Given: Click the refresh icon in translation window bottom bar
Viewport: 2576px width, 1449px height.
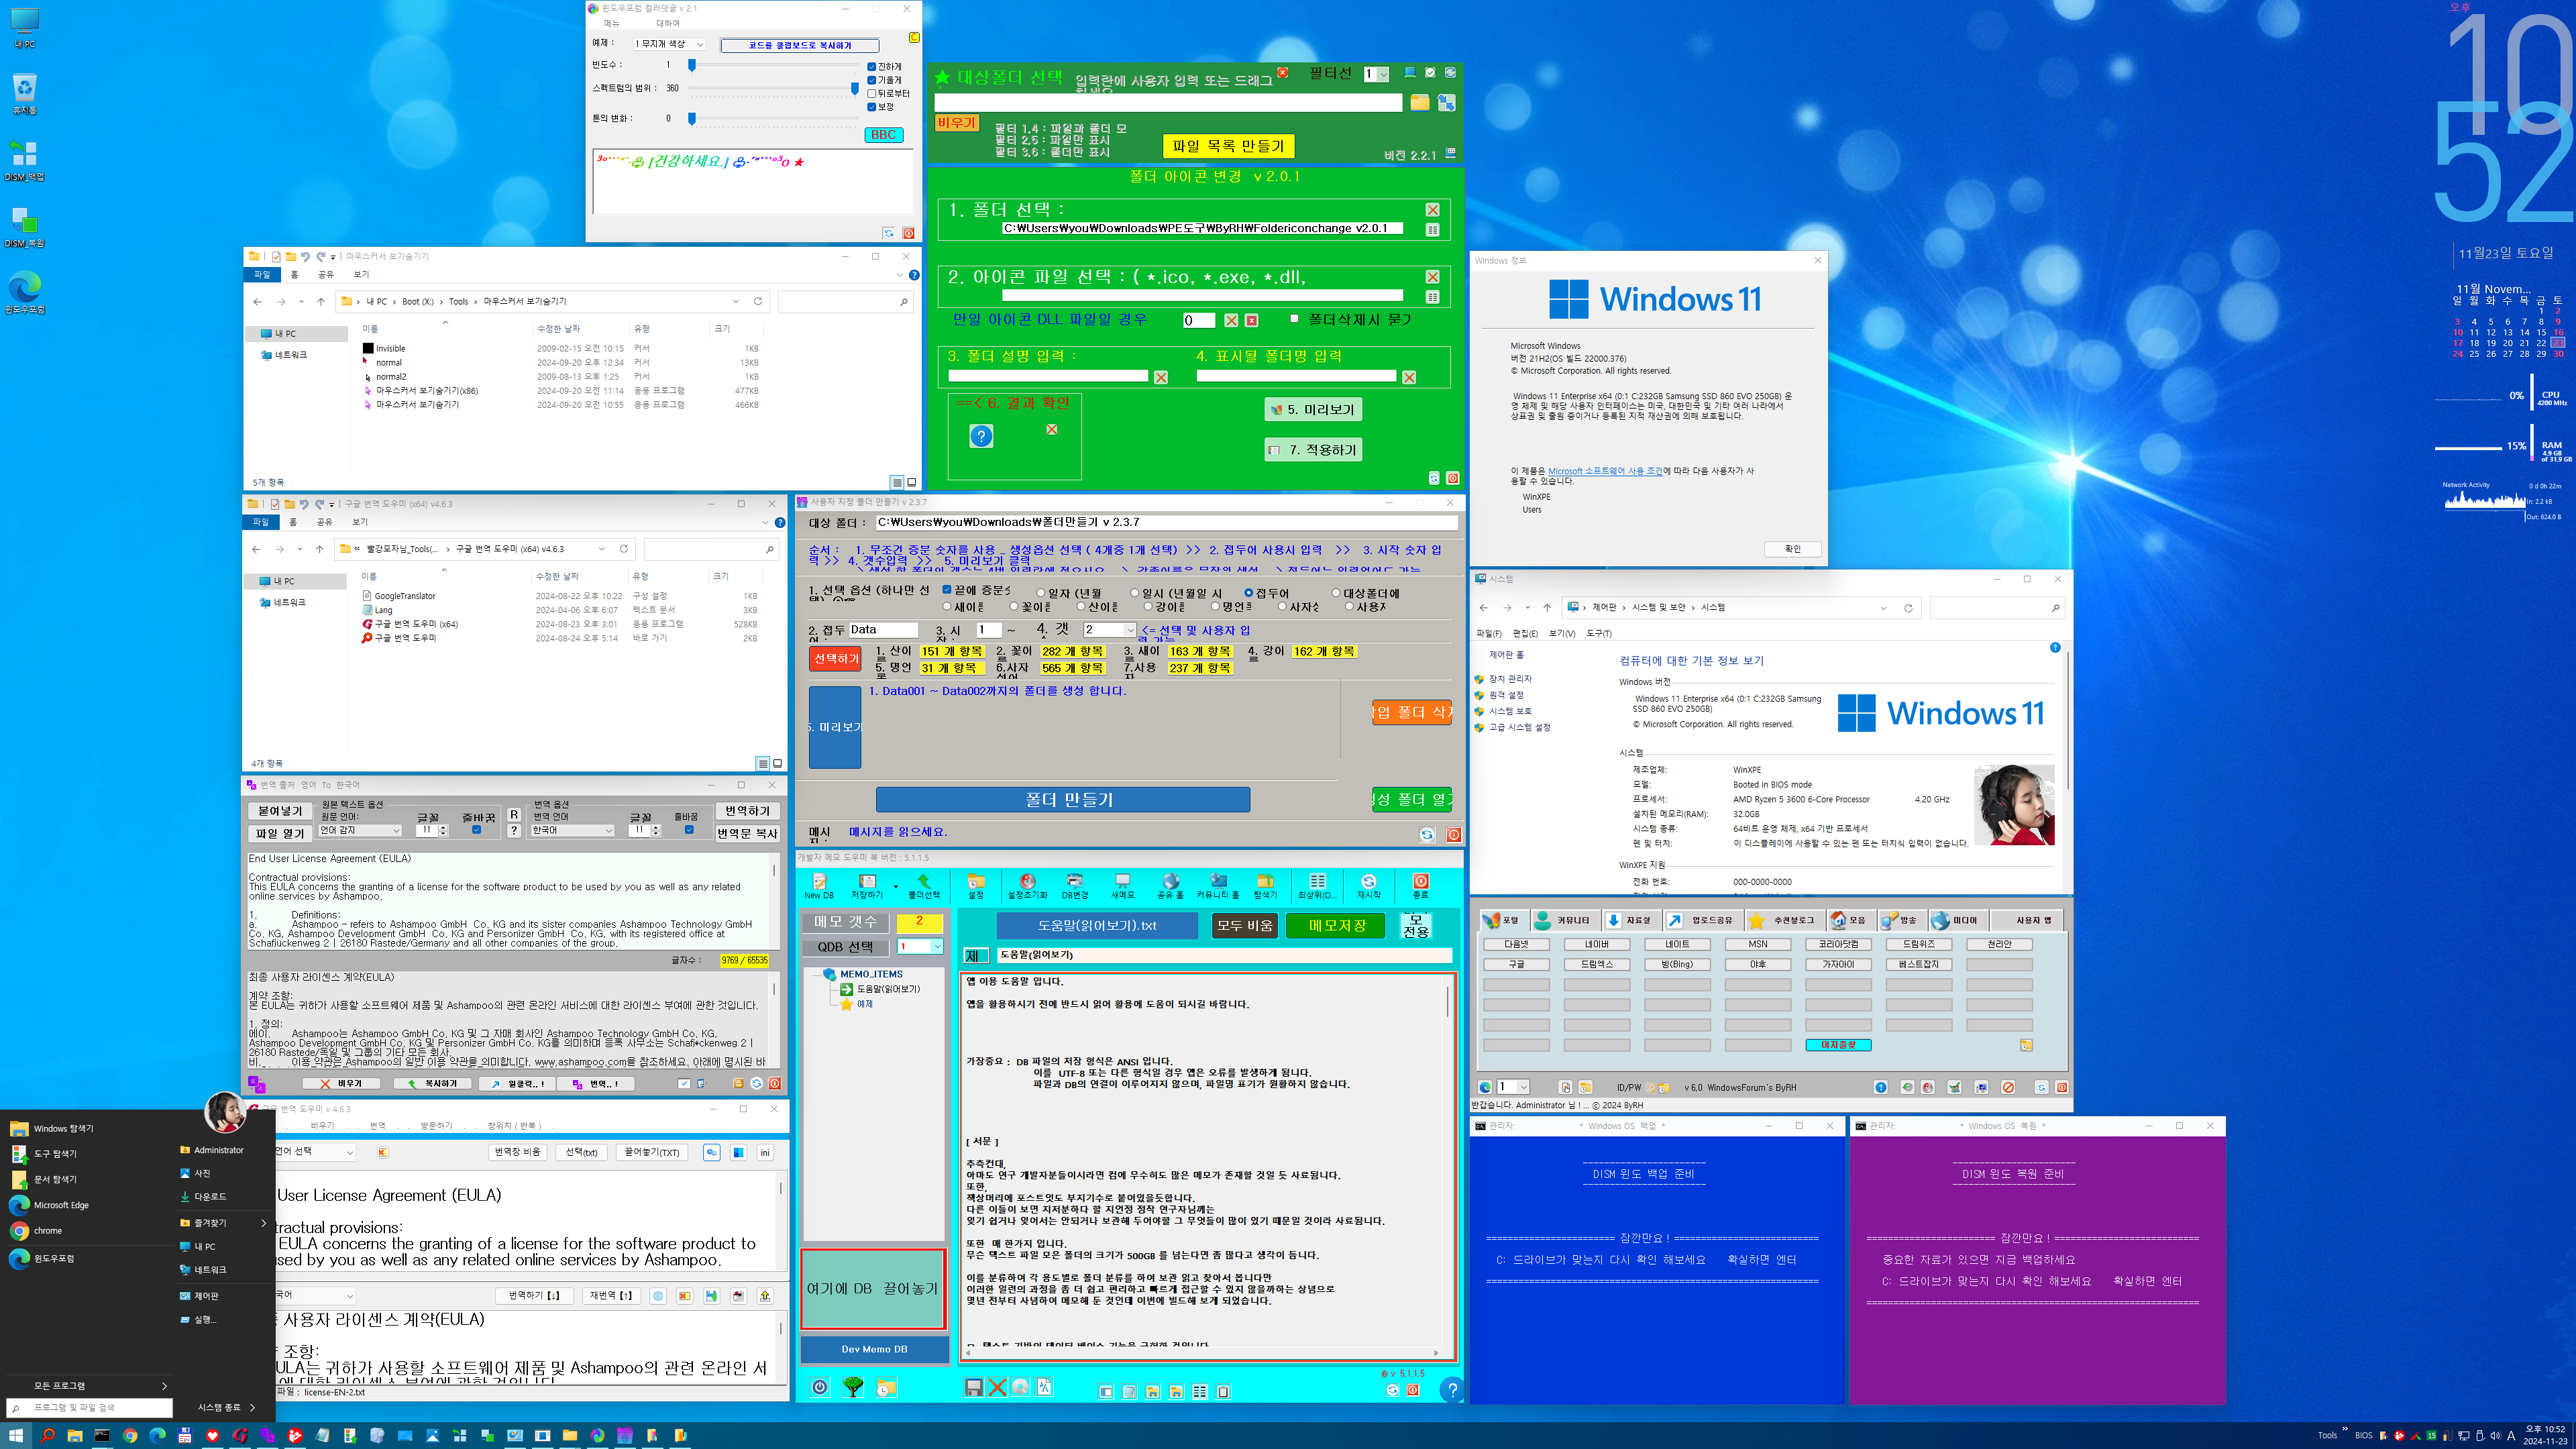Looking at the screenshot, I should tap(757, 1083).
